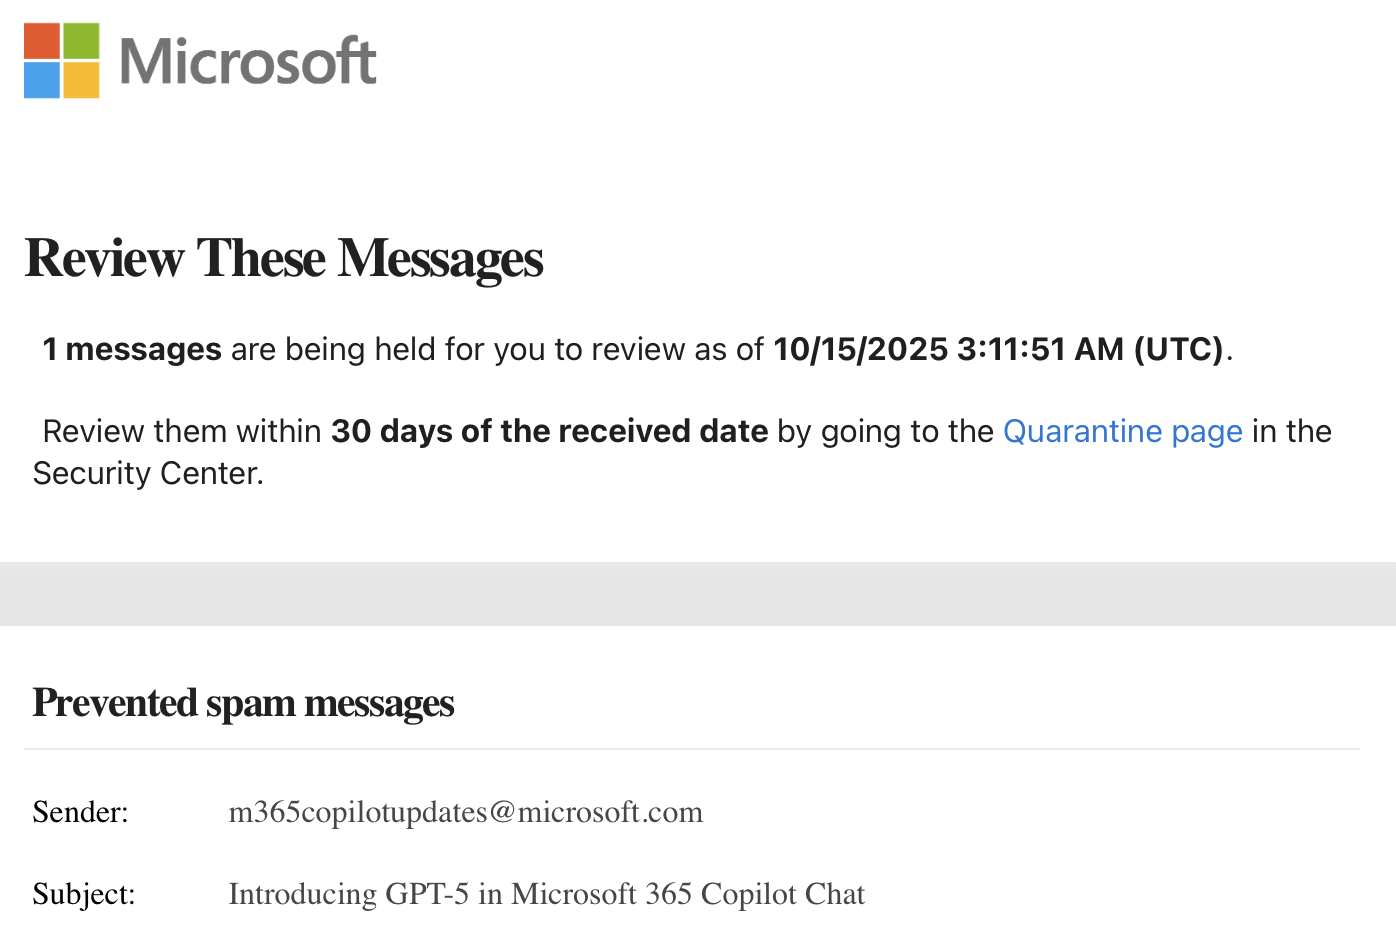Image resolution: width=1396 pixels, height=938 pixels.
Task: Click the Security Center text
Action: 148,473
